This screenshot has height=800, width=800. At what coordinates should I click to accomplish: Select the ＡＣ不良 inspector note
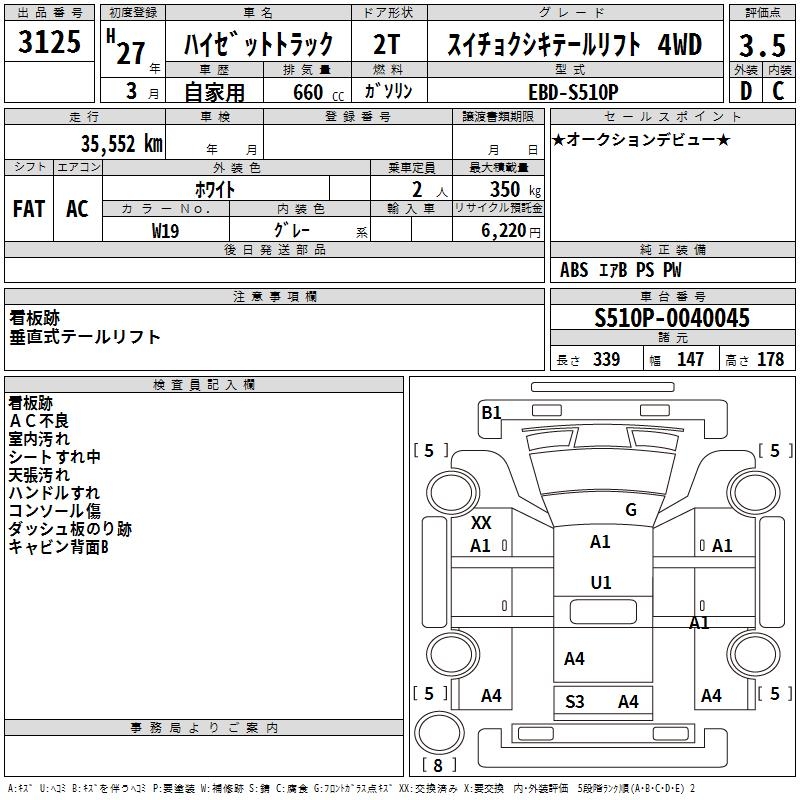pos(39,421)
